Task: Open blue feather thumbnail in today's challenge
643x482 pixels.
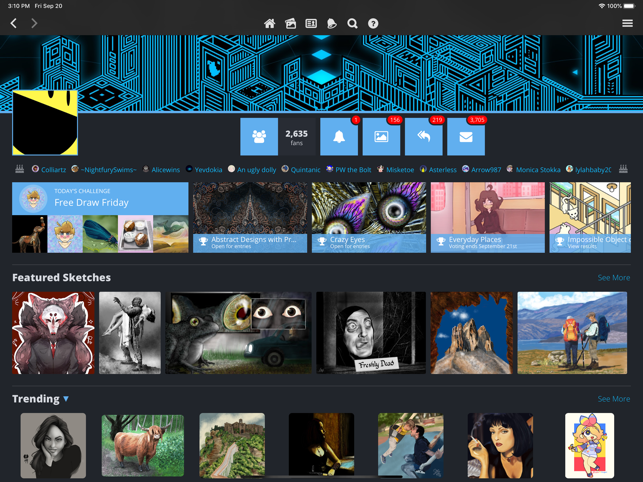Action: 100,234
